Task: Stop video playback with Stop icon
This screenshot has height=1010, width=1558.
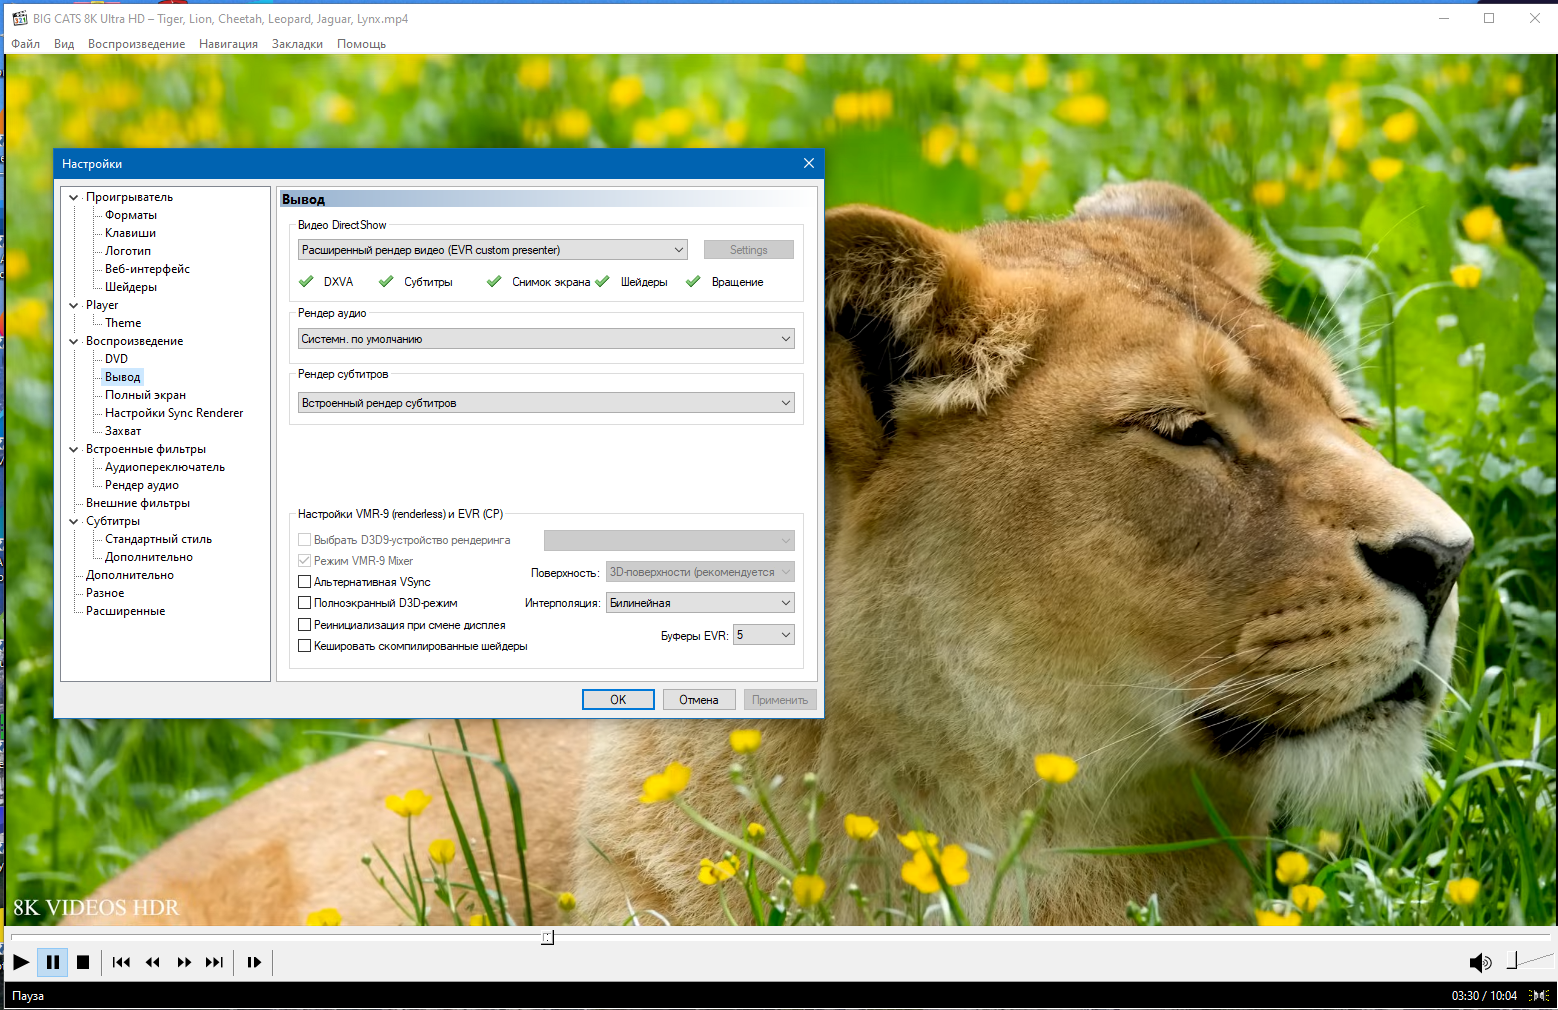Action: tap(83, 962)
